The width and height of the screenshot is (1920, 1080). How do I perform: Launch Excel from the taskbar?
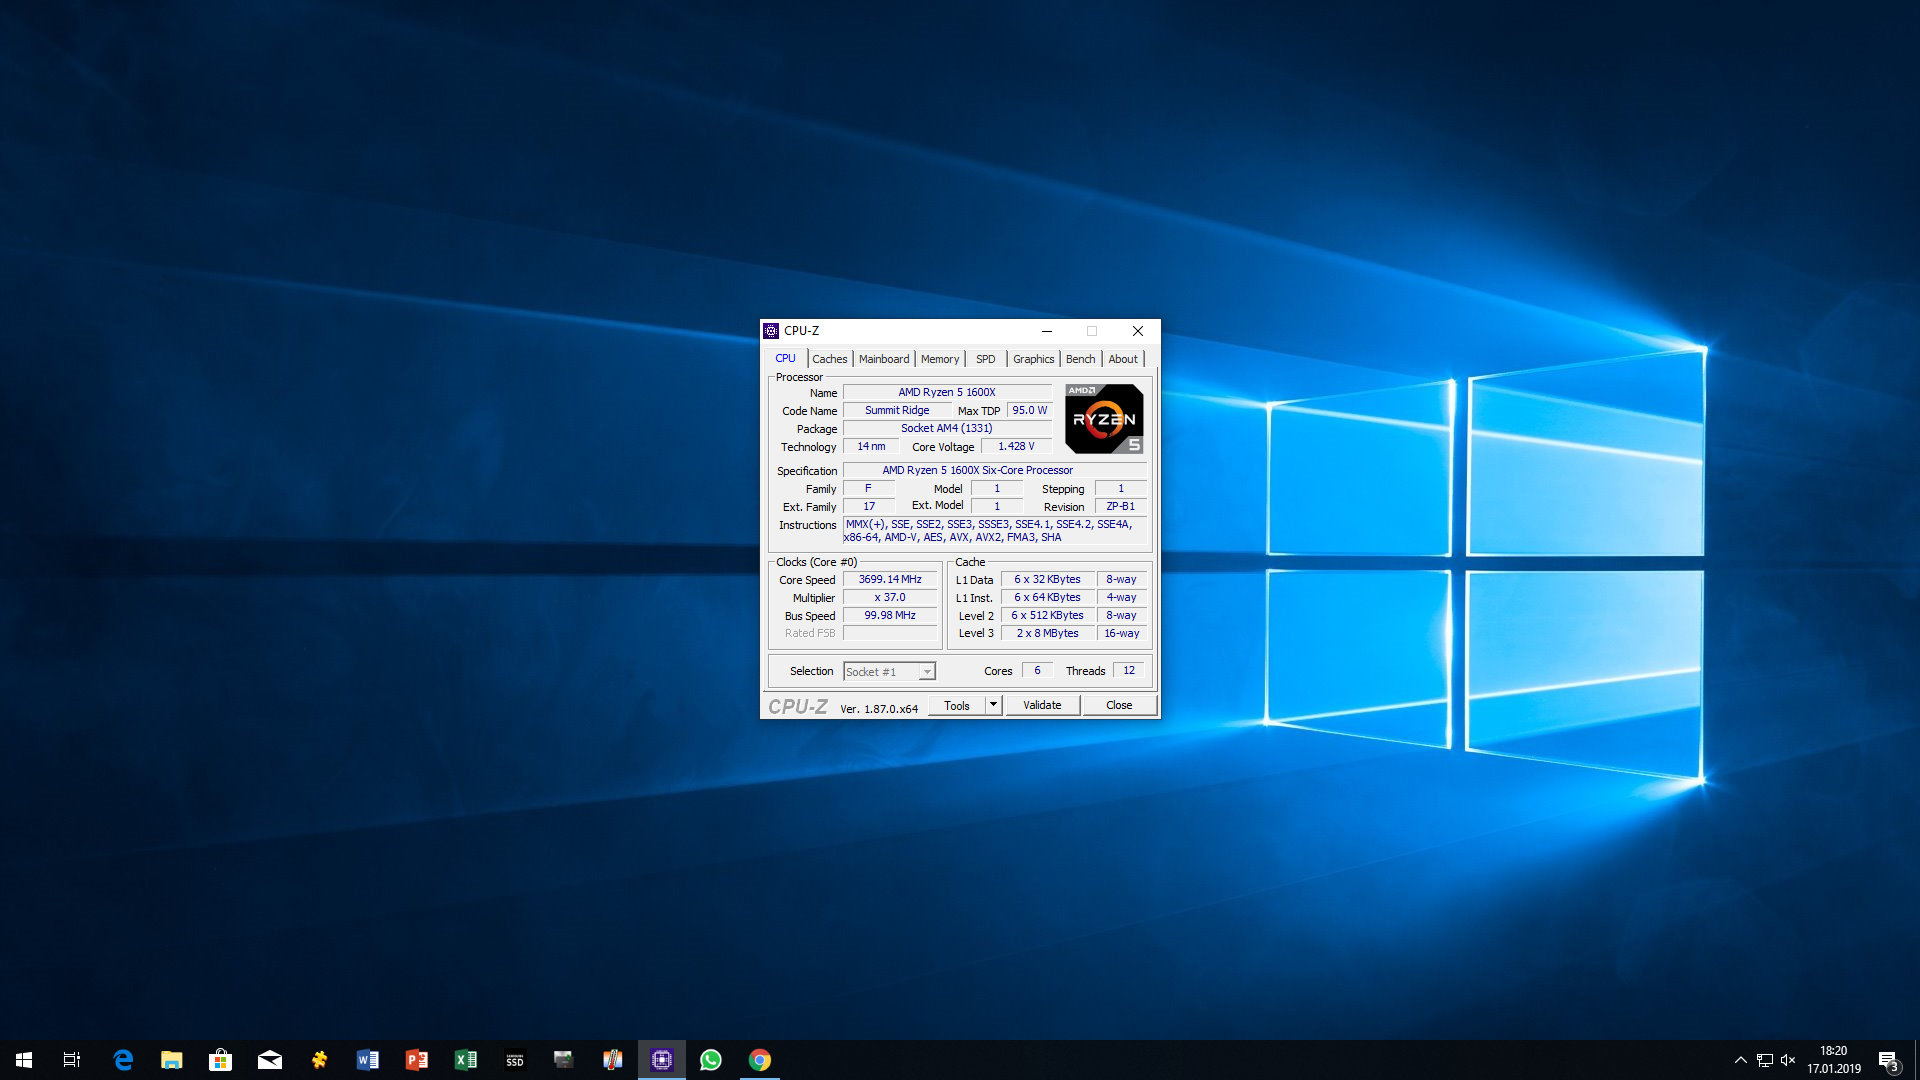(x=466, y=1060)
